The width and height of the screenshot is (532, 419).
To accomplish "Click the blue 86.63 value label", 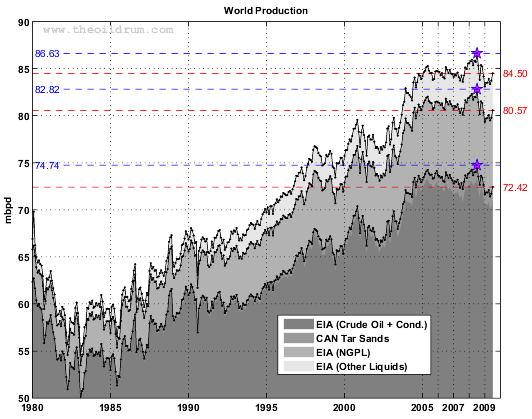I will tap(47, 54).
